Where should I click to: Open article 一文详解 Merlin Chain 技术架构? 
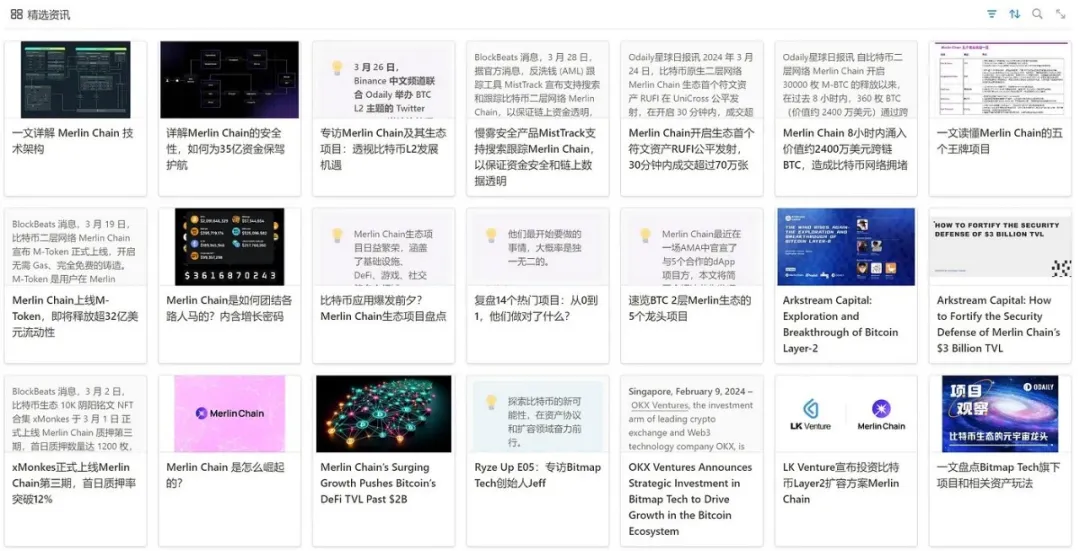(72, 141)
